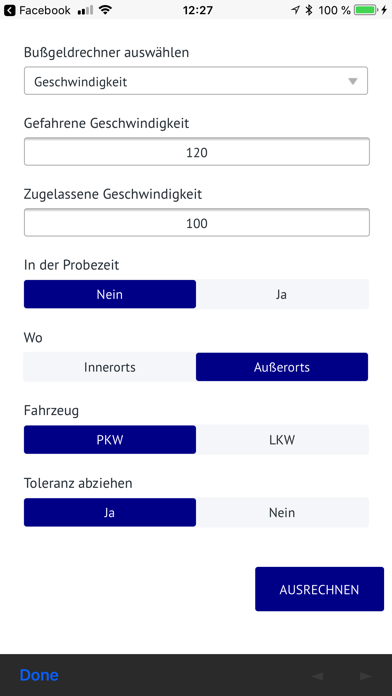Tap the Bluetooth status icon
This screenshot has height=696, width=392.
click(x=309, y=10)
